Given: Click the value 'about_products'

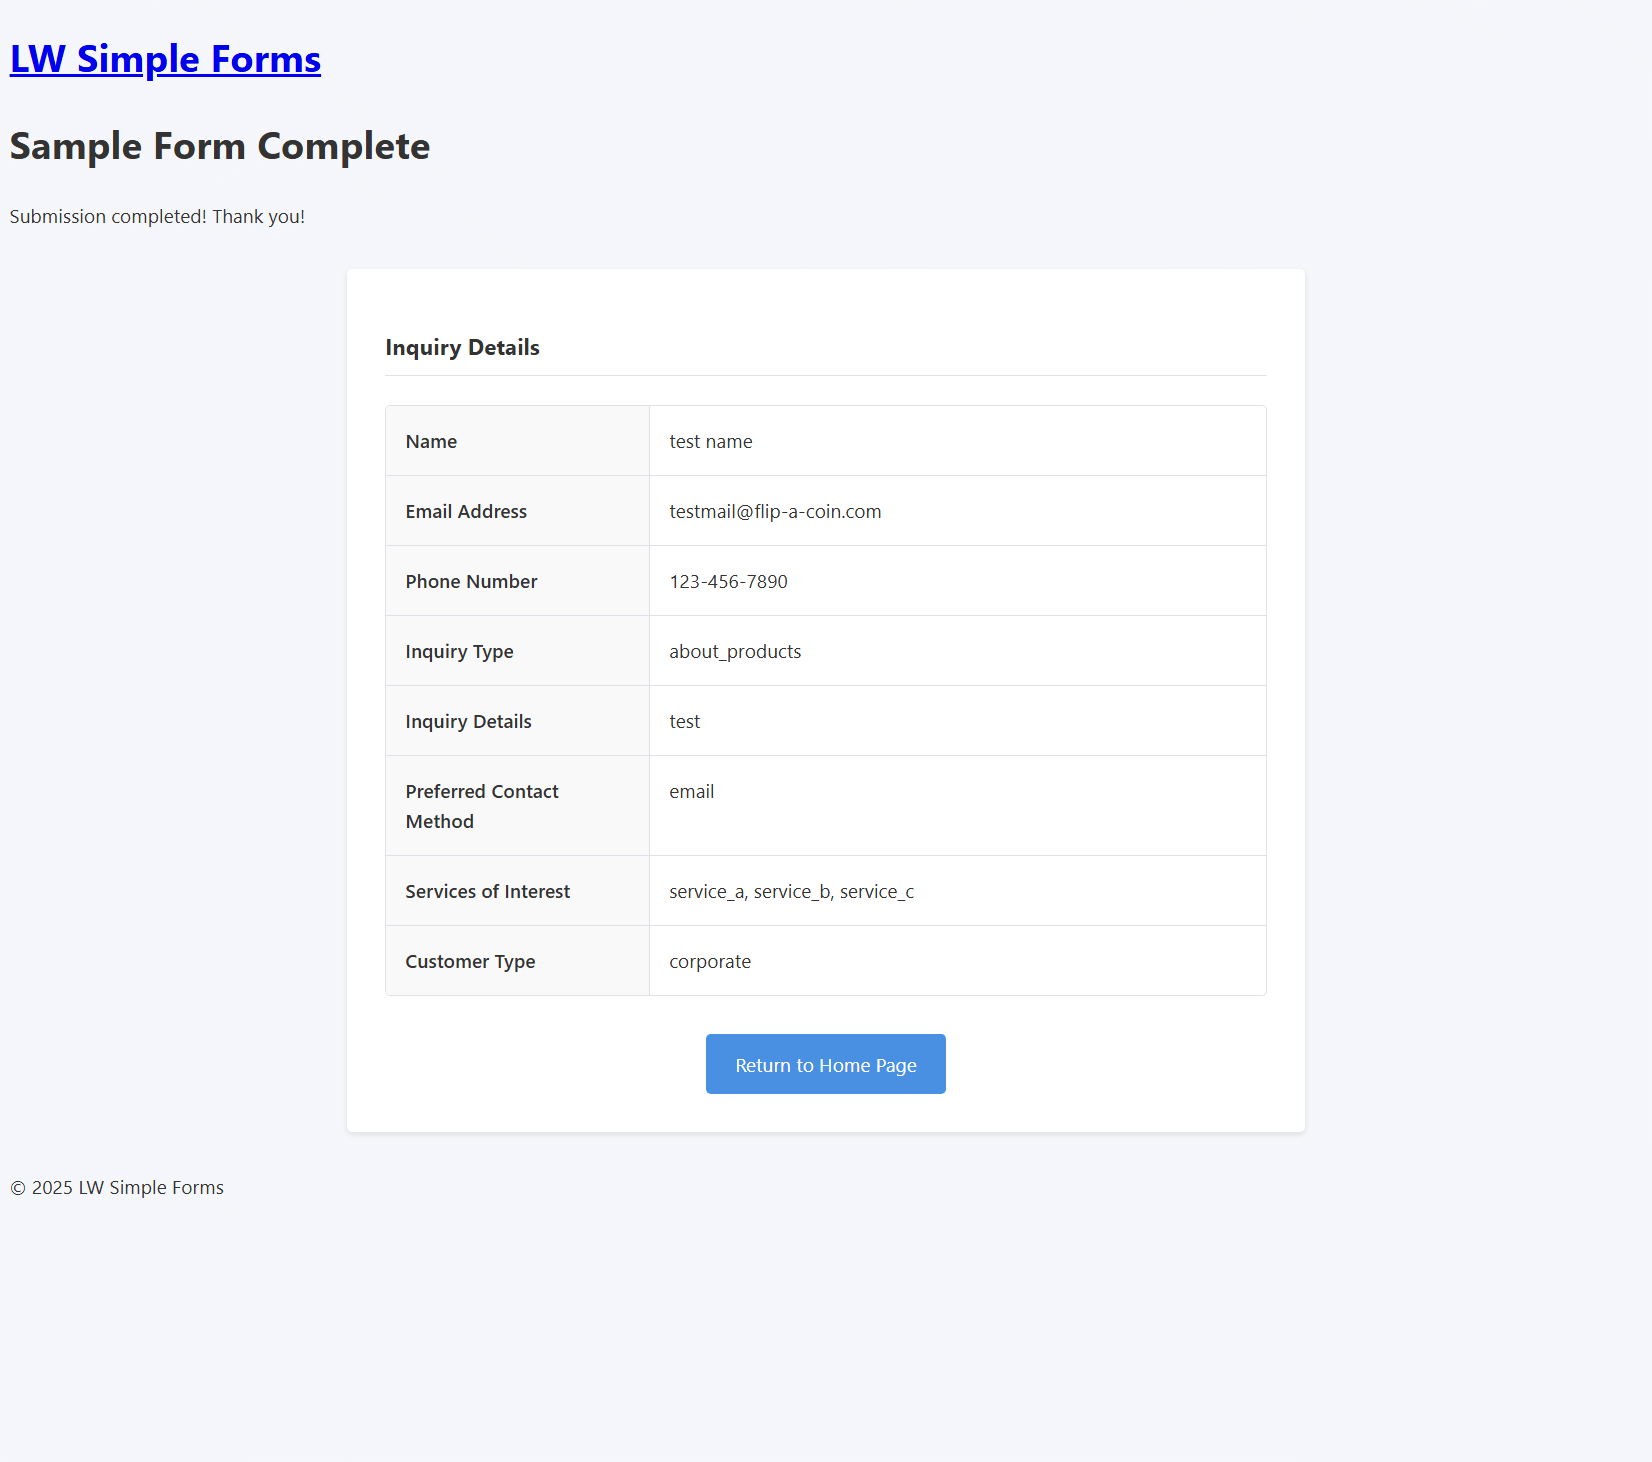Looking at the screenshot, I should (735, 651).
